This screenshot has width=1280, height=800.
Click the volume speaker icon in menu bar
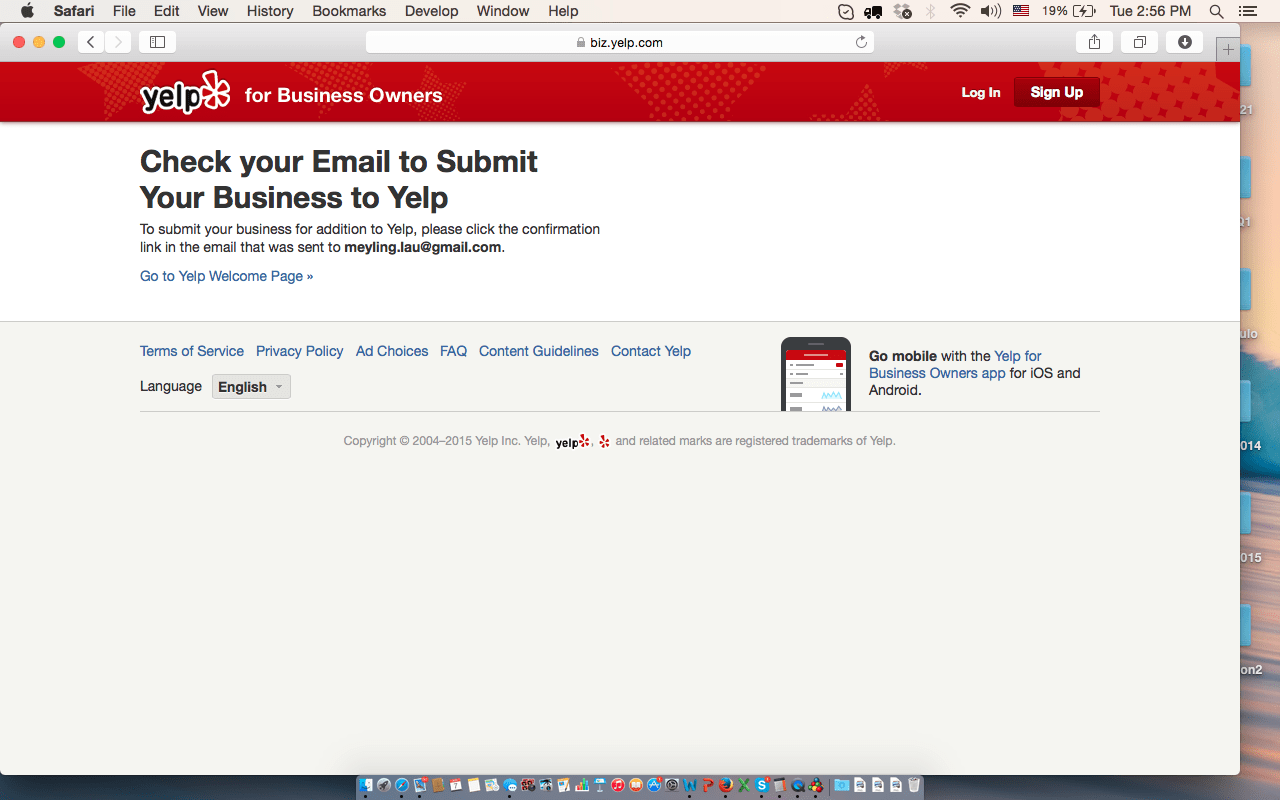991,11
